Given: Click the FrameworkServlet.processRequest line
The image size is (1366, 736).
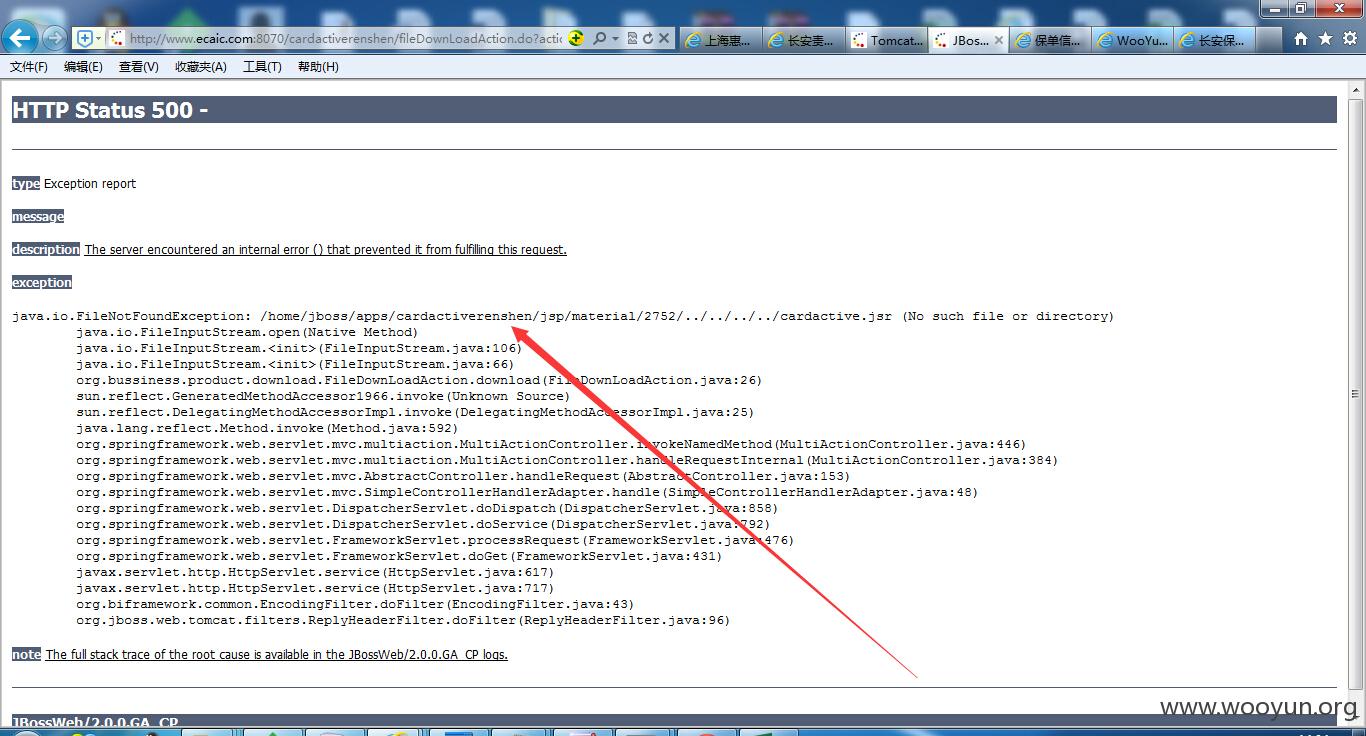Looking at the screenshot, I should [435, 540].
